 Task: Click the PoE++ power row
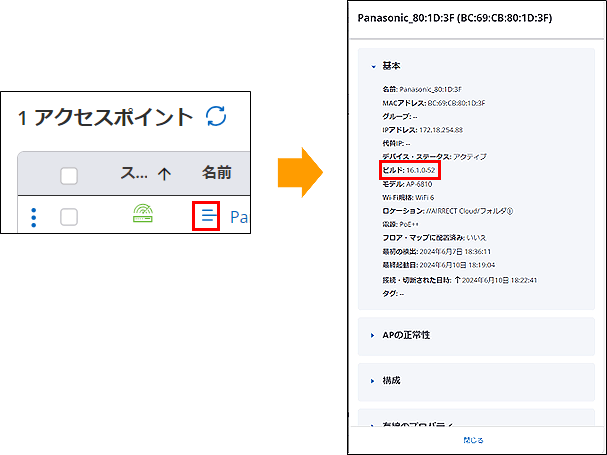pos(400,225)
